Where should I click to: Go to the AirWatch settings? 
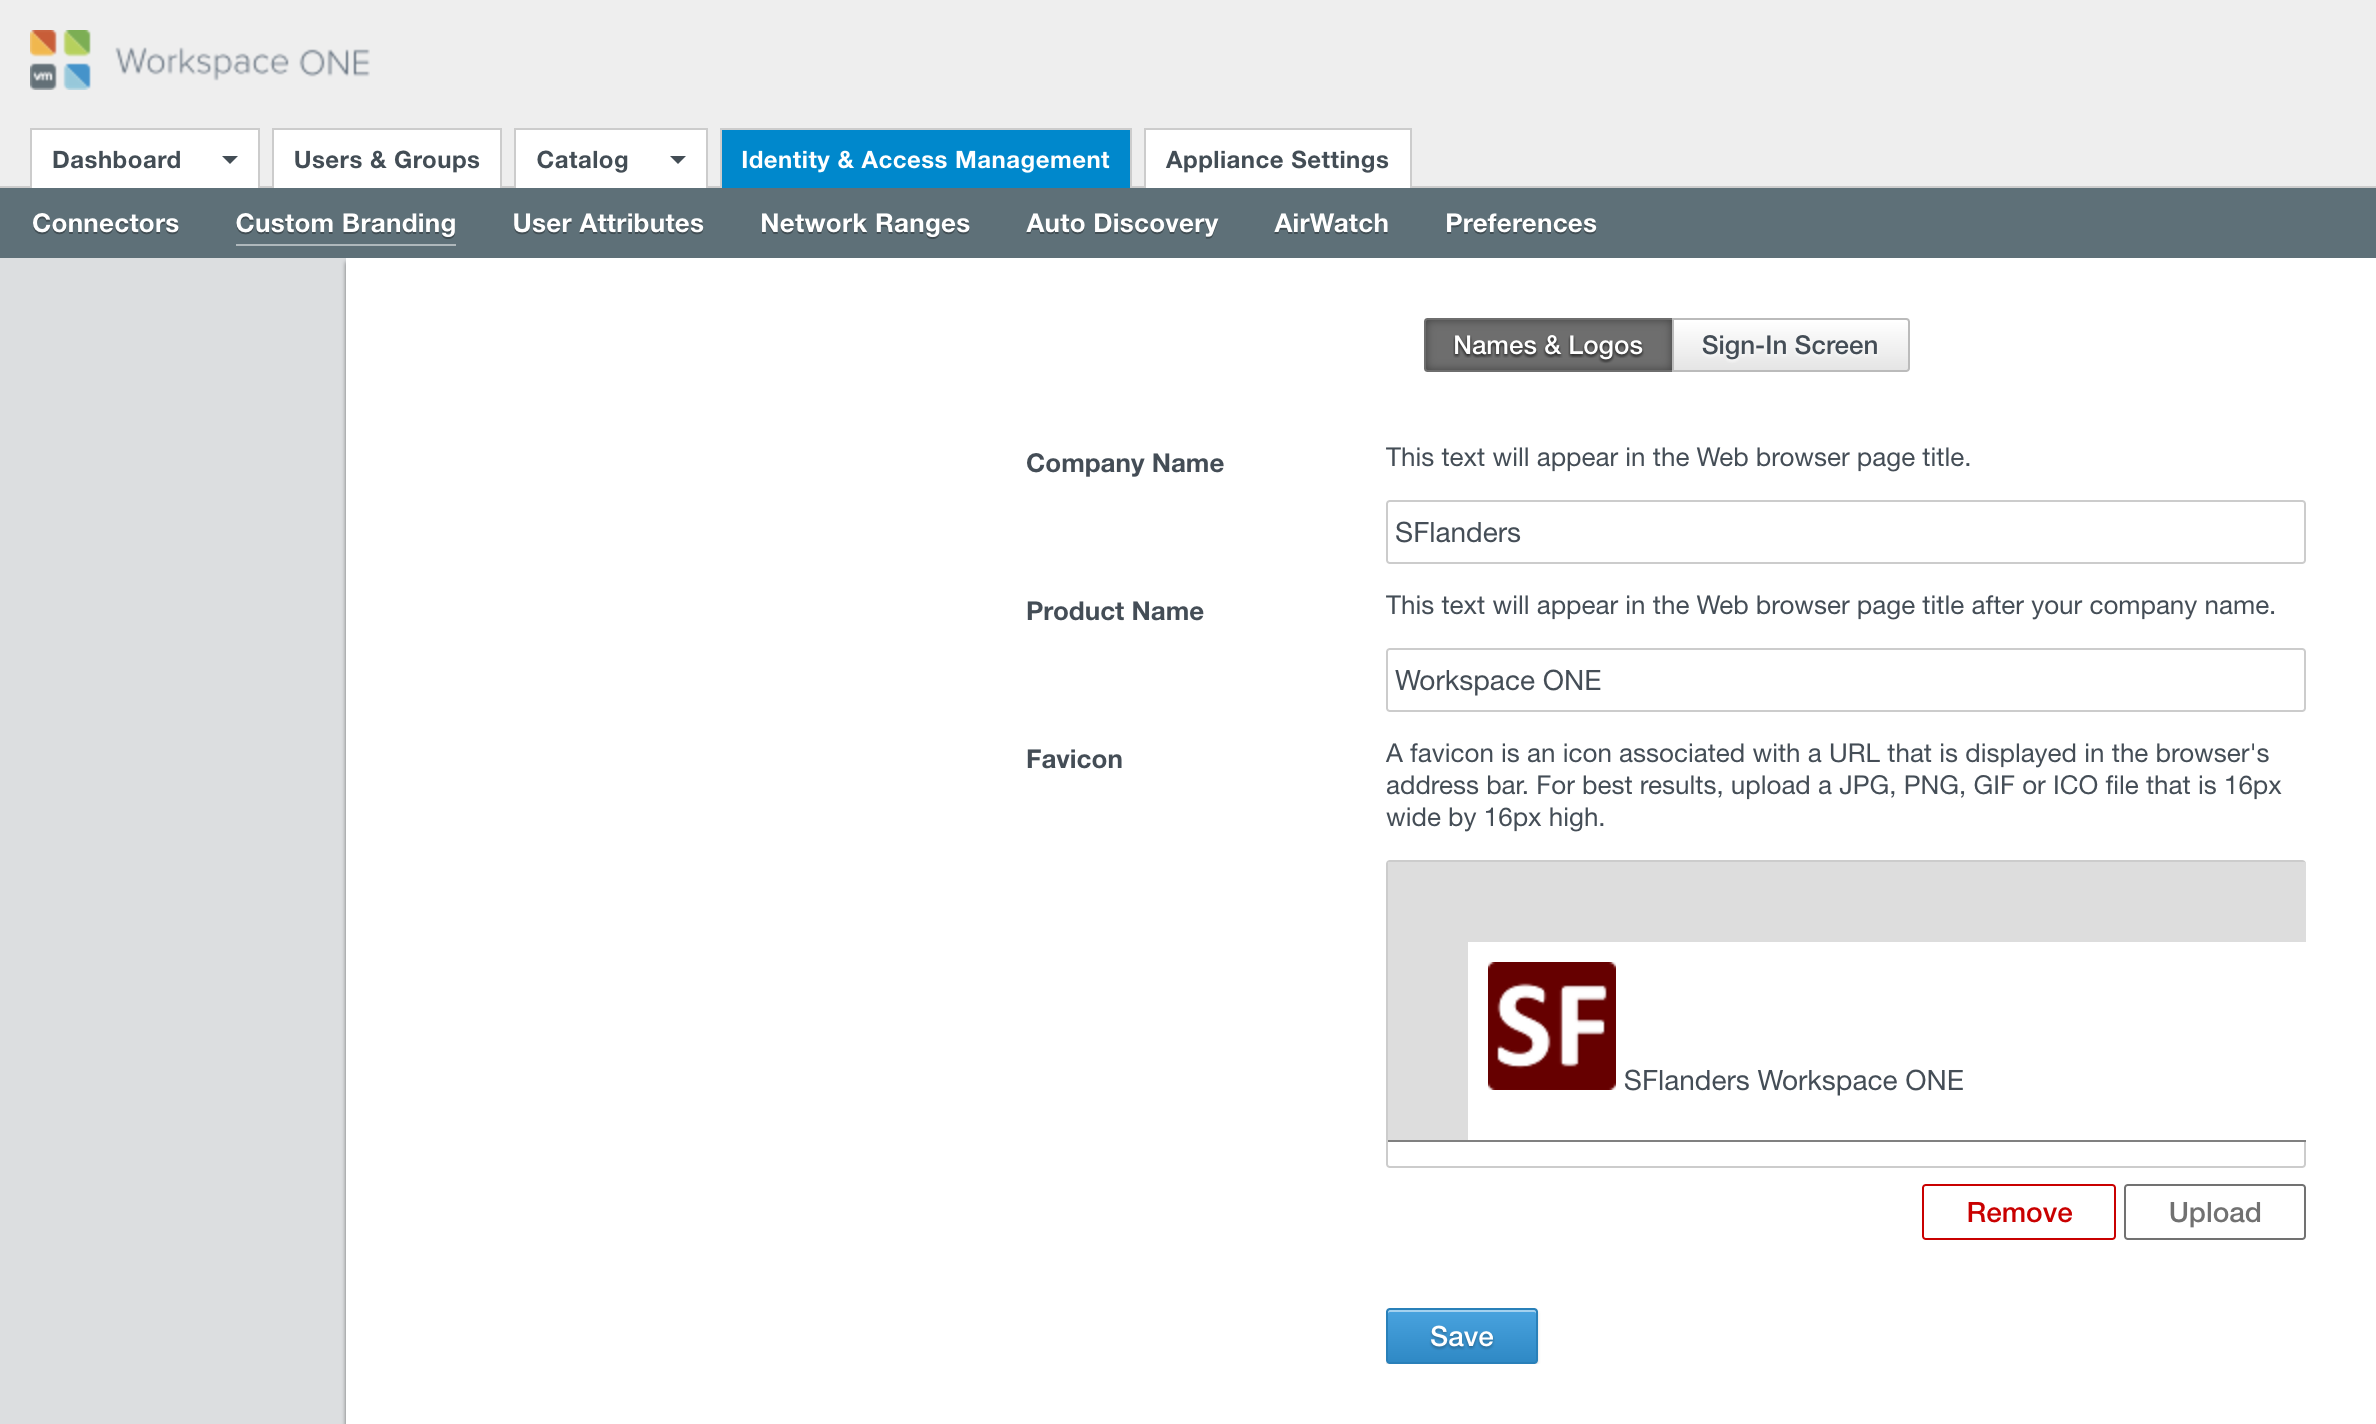[1330, 223]
